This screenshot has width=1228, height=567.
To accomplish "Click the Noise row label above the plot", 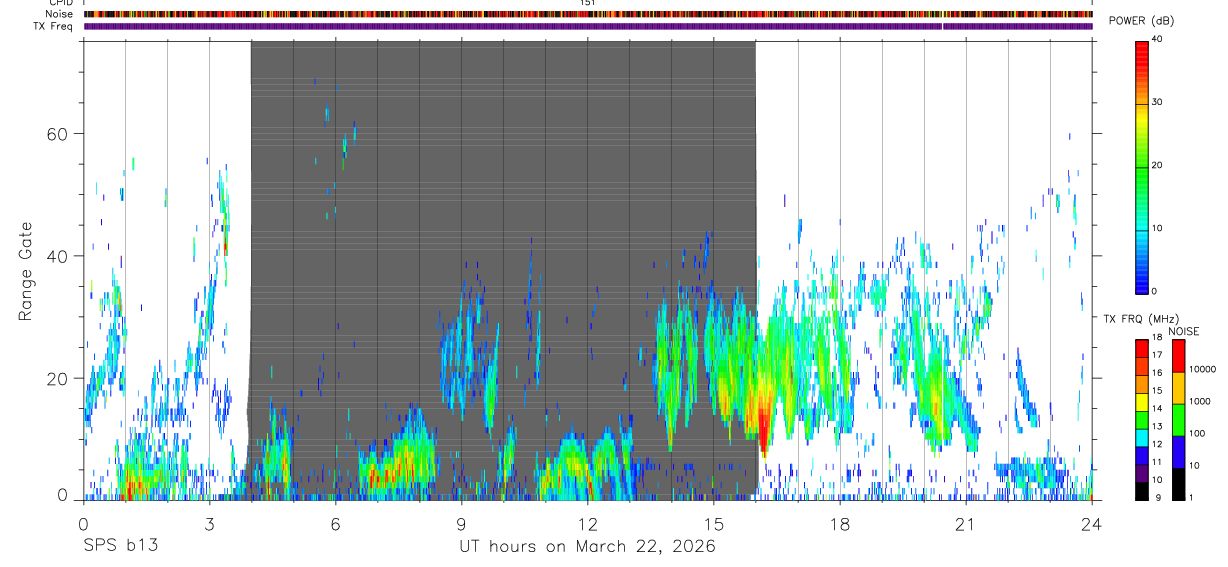I will pos(59,14).
